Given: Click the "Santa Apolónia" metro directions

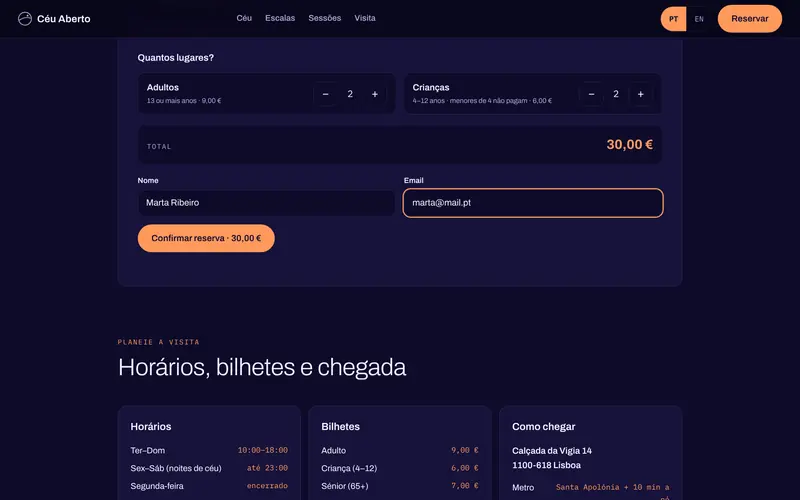Looking at the screenshot, I should tap(612, 491).
